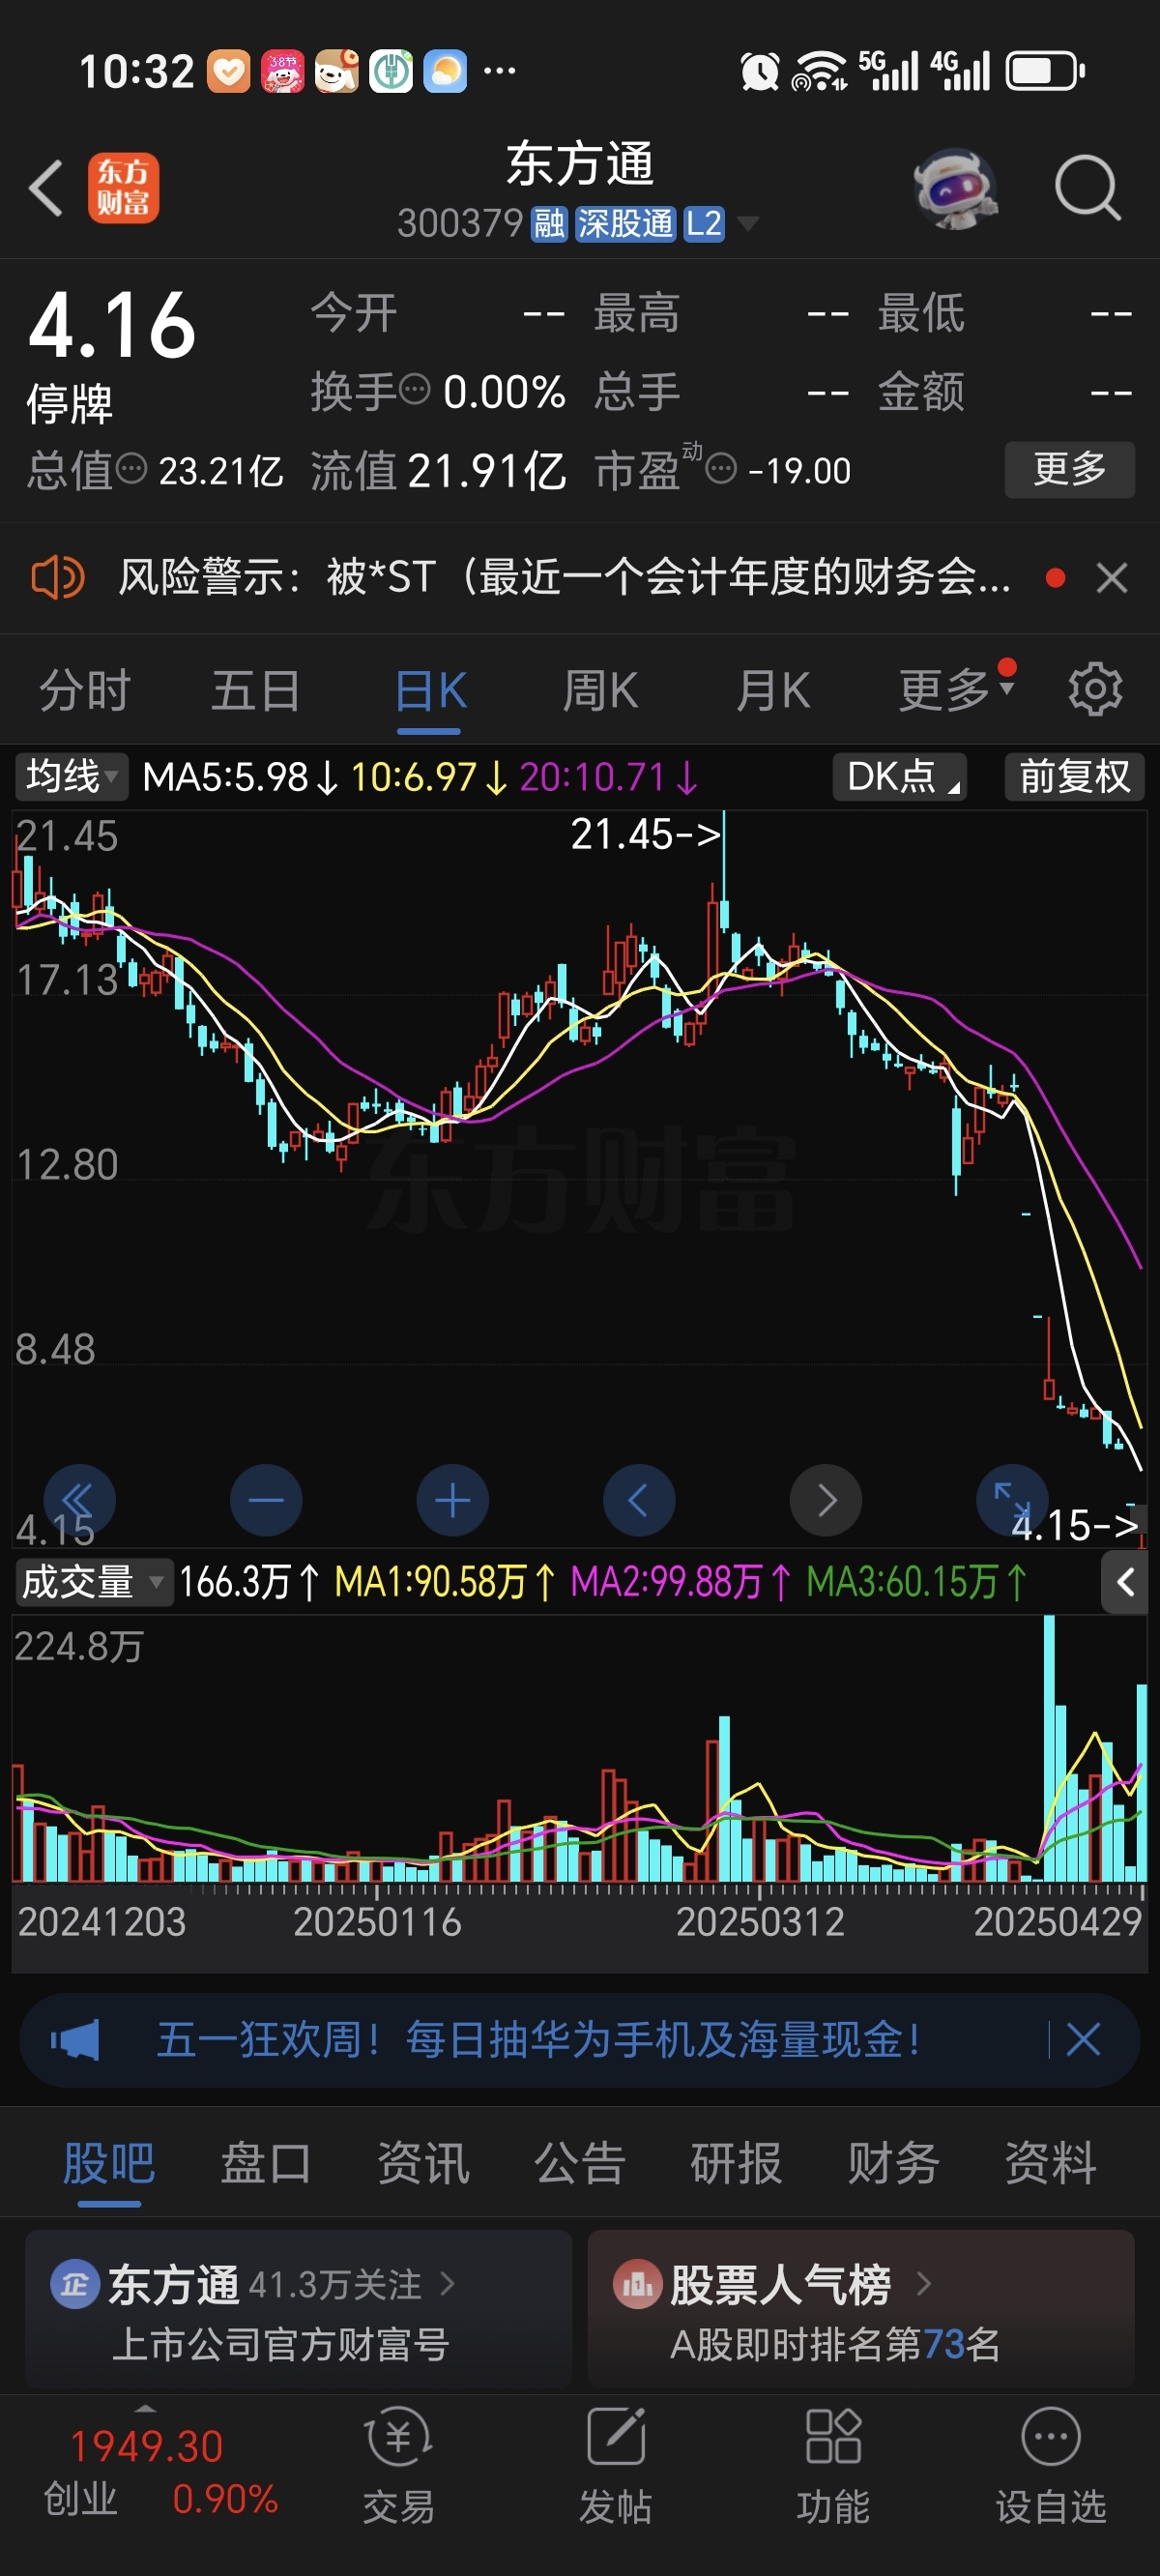Tap the 20250312 date axis label
The image size is (1160, 2576).
pos(760,1921)
